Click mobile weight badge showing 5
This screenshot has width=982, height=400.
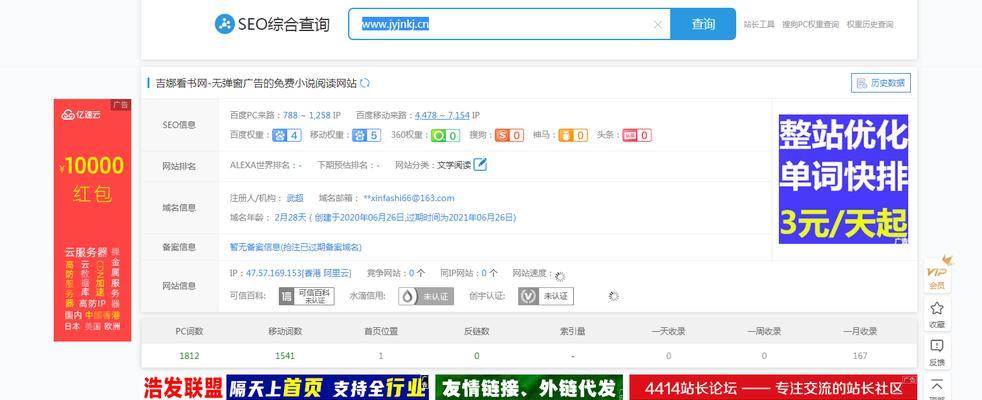click(366, 135)
